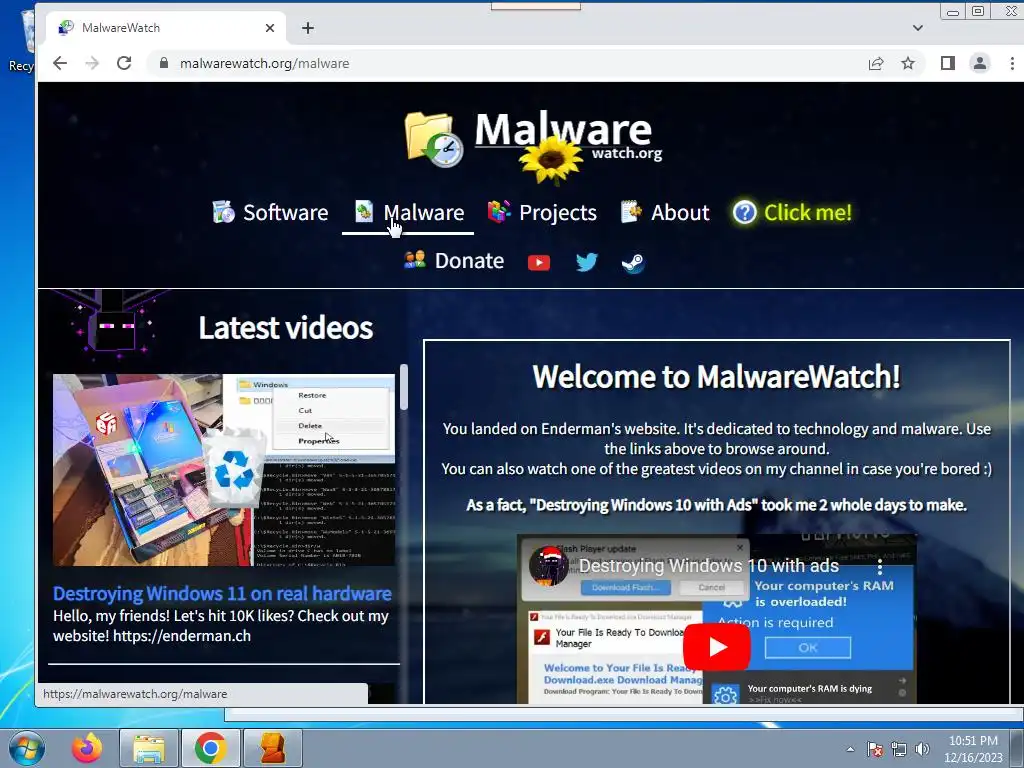Screen dimensions: 1024x768
Task: Show hidden system tray icons
Action: [850, 749]
